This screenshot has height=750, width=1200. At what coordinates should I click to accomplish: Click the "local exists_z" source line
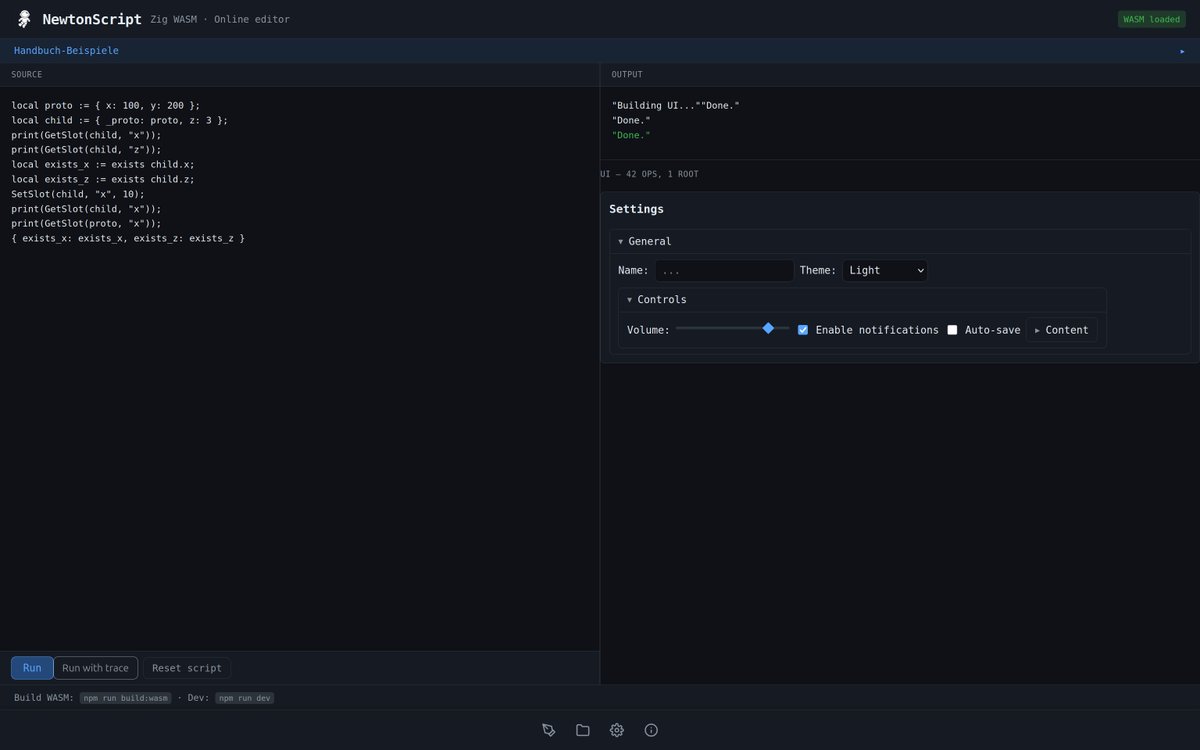103,179
